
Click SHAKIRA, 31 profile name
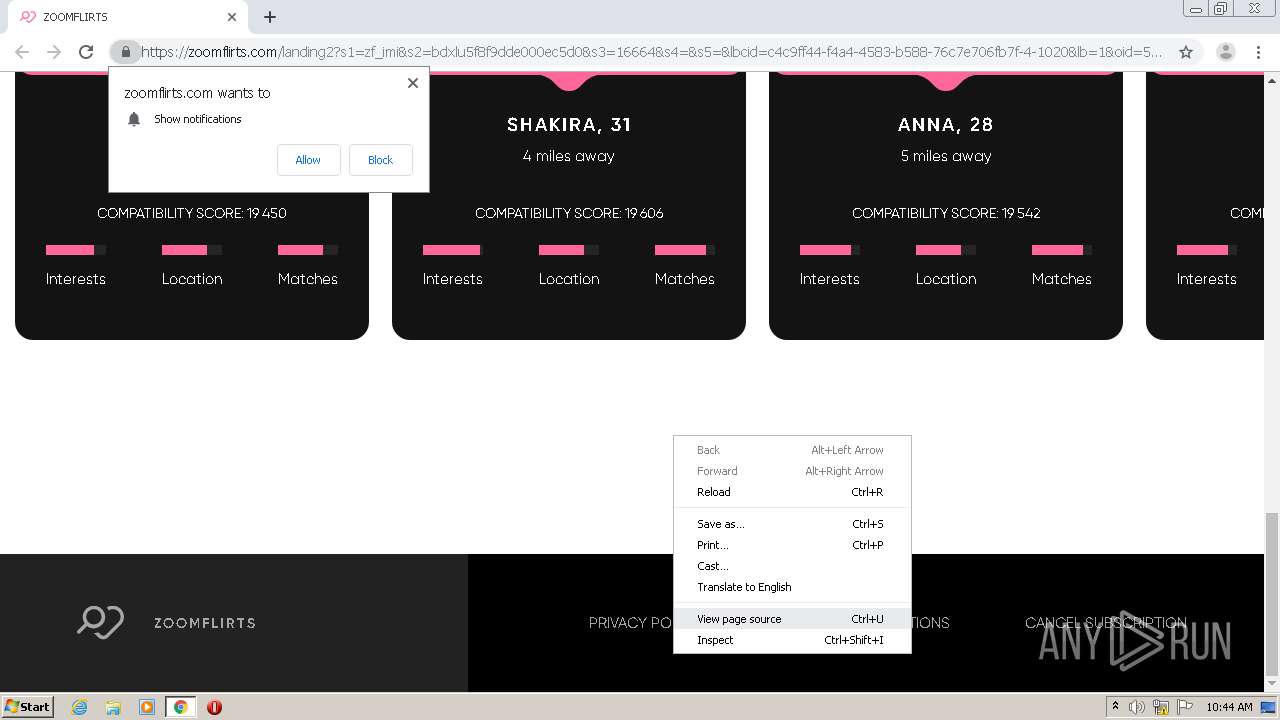coord(569,125)
